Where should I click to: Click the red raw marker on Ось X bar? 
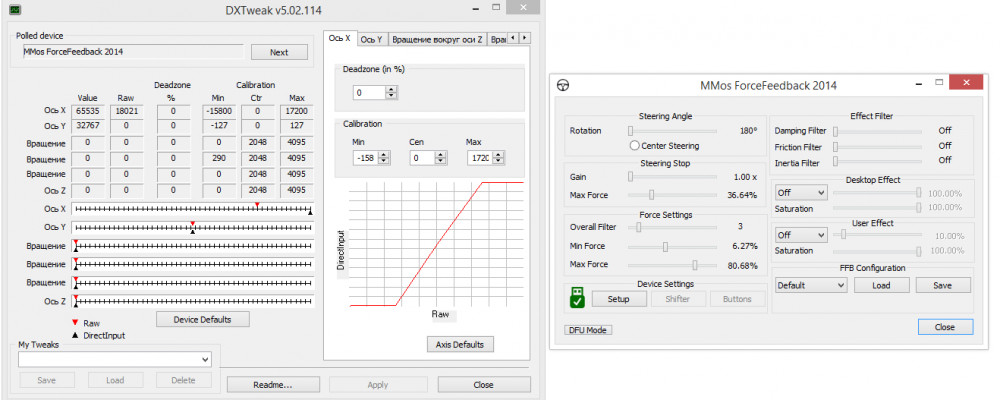257,205
